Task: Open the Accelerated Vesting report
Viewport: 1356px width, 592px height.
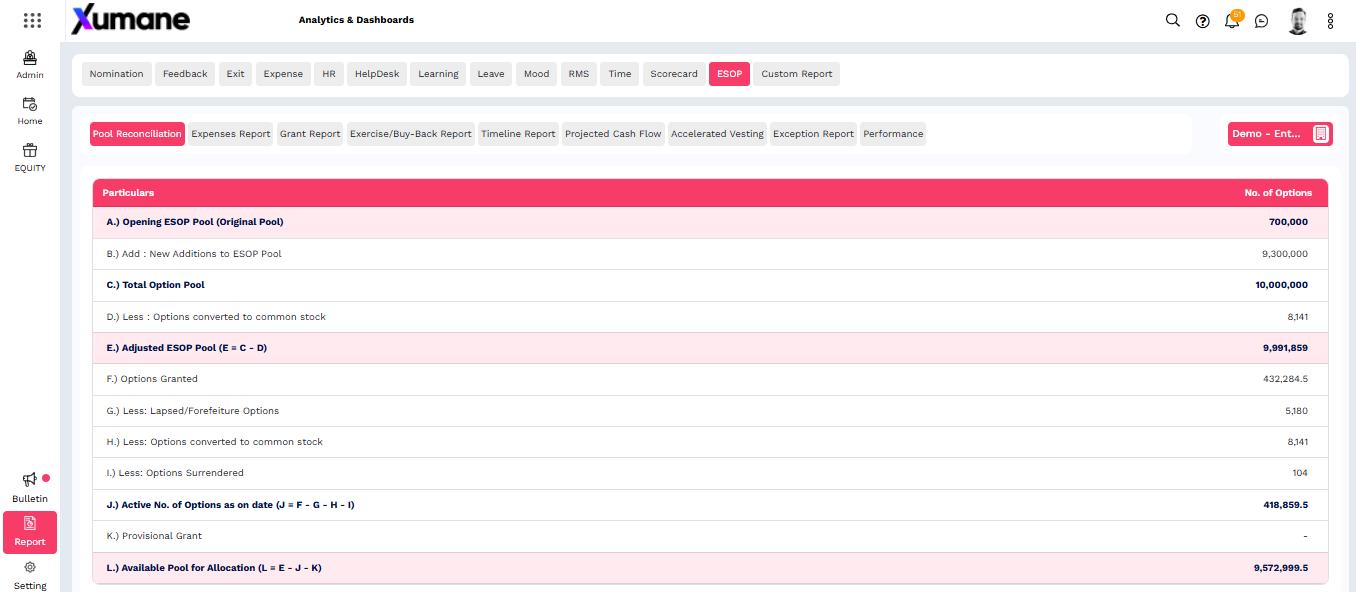Action: click(x=717, y=134)
